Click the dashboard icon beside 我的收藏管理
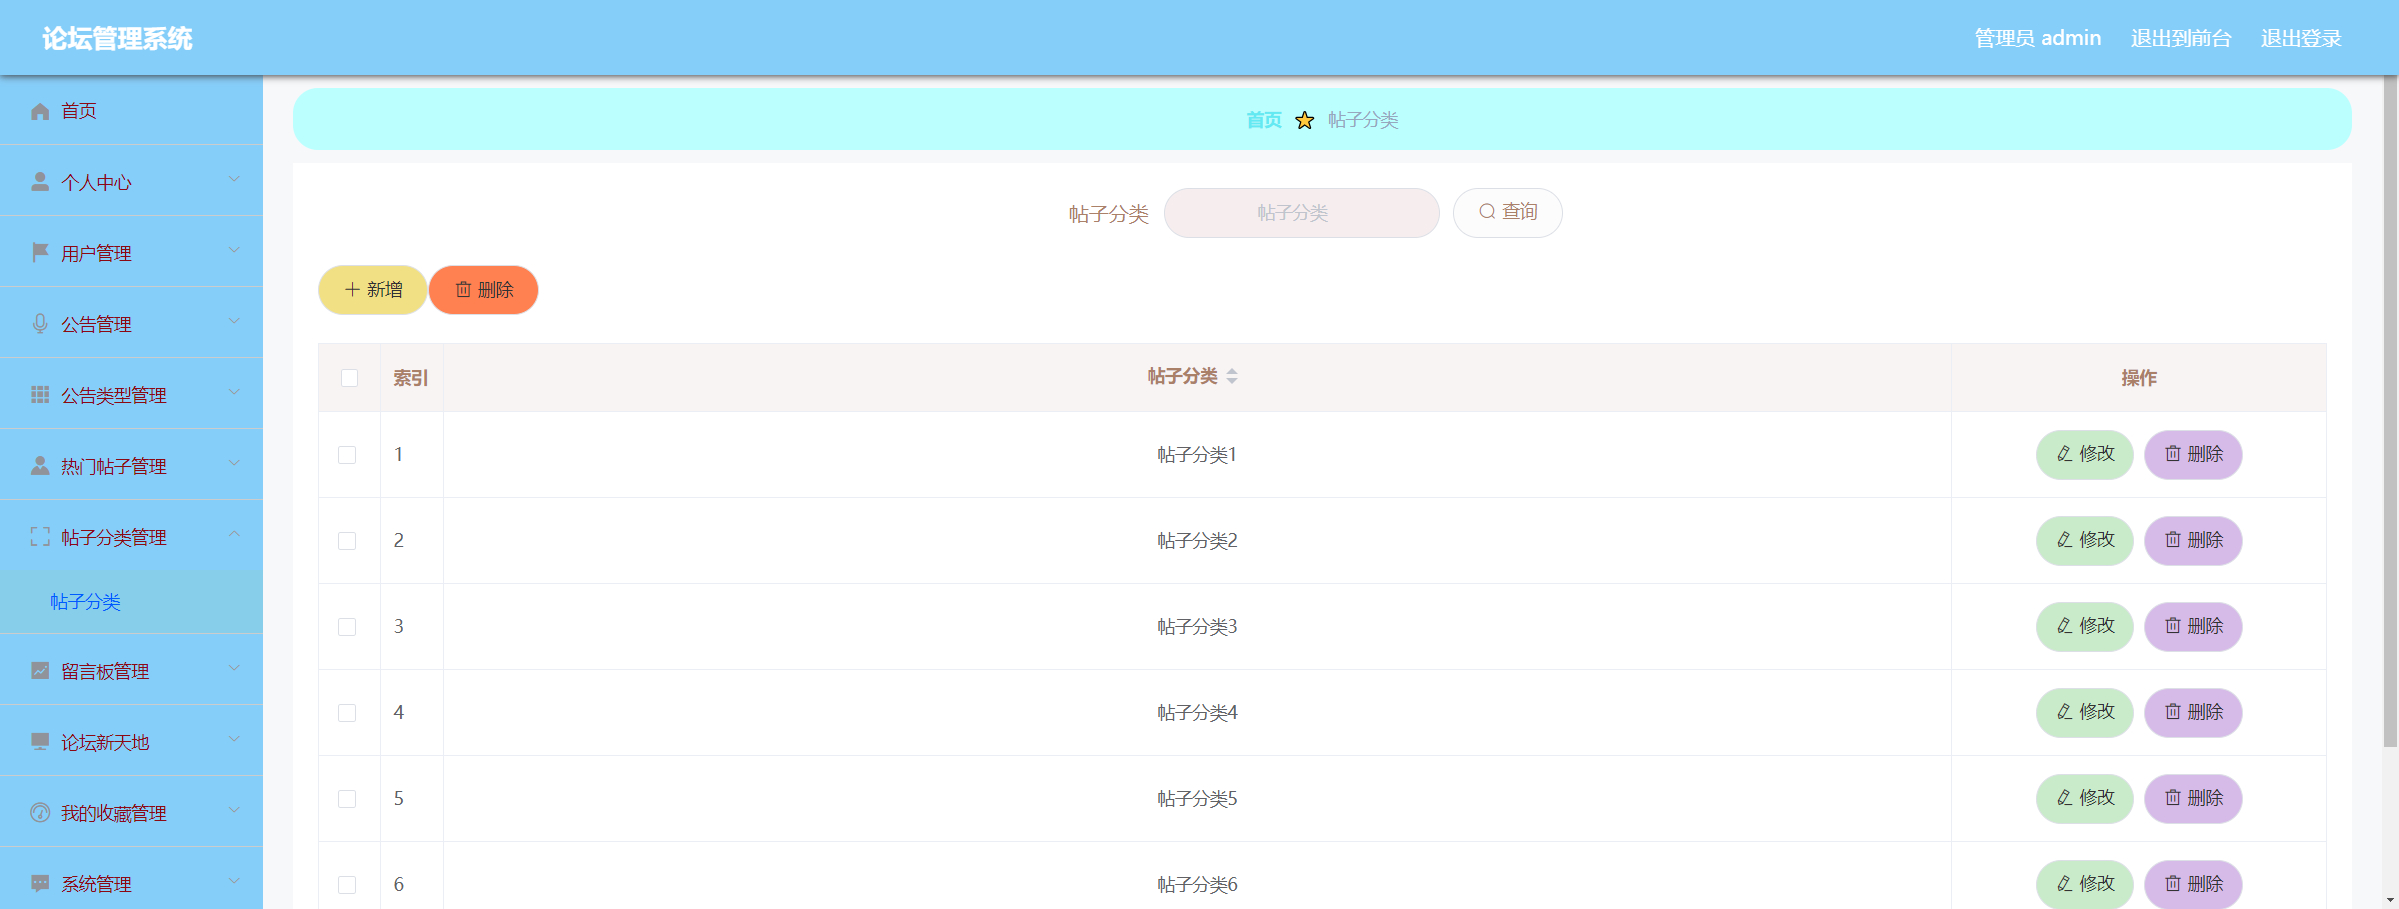Image resolution: width=2399 pixels, height=909 pixels. tap(40, 813)
